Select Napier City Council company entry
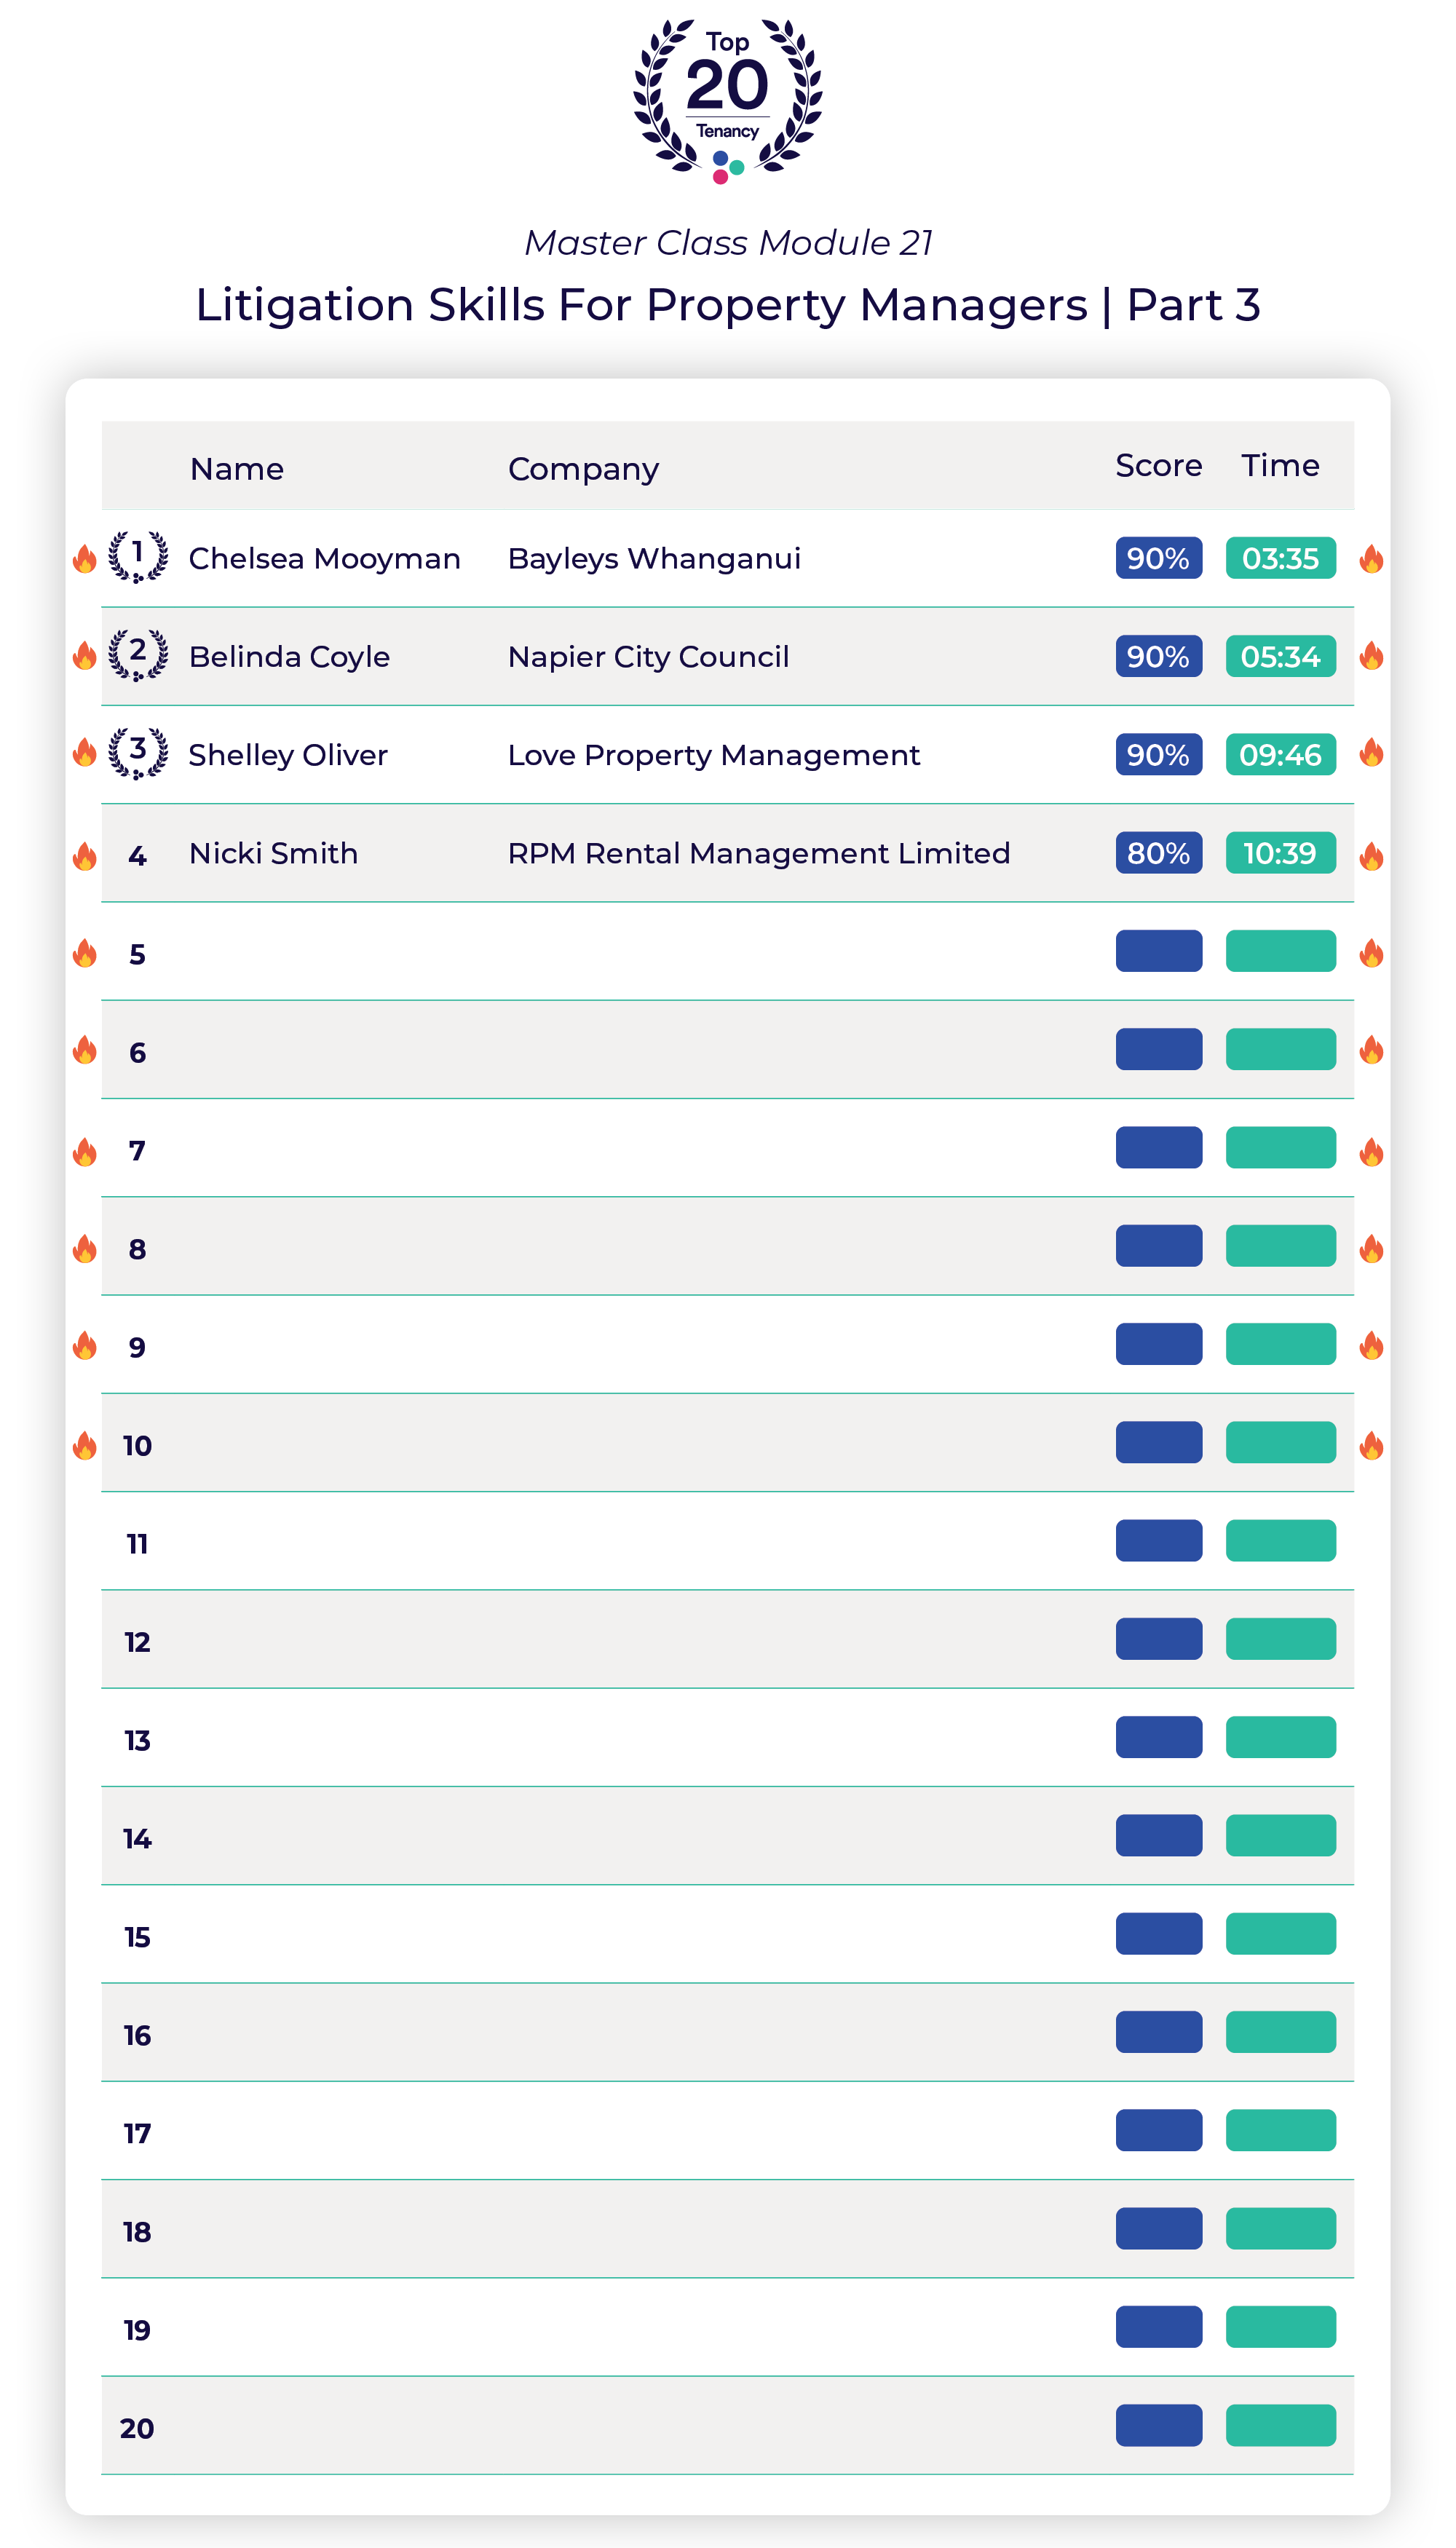The width and height of the screenshot is (1456, 2548). tap(648, 657)
